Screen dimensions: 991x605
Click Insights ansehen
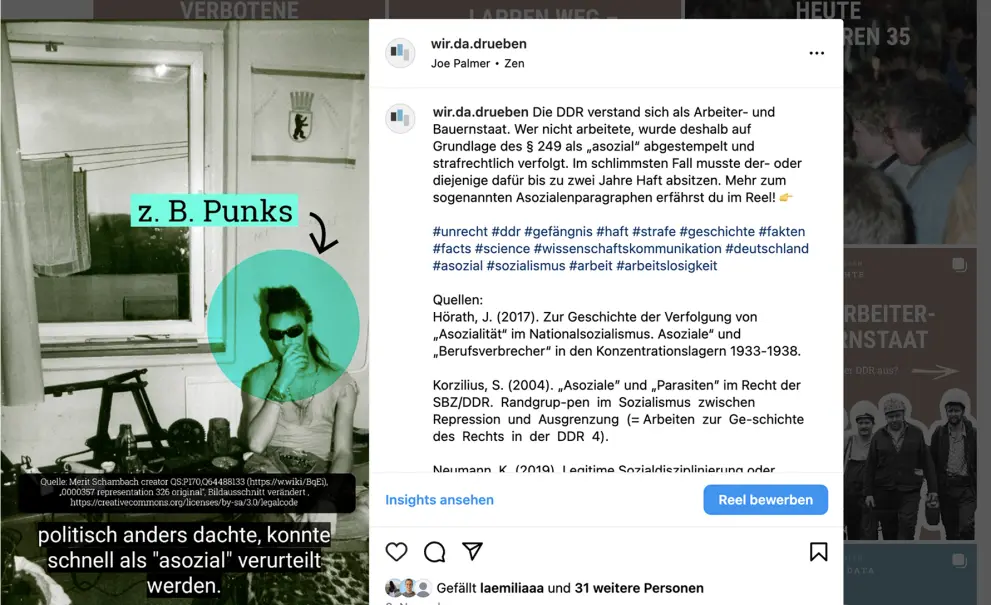(x=439, y=499)
